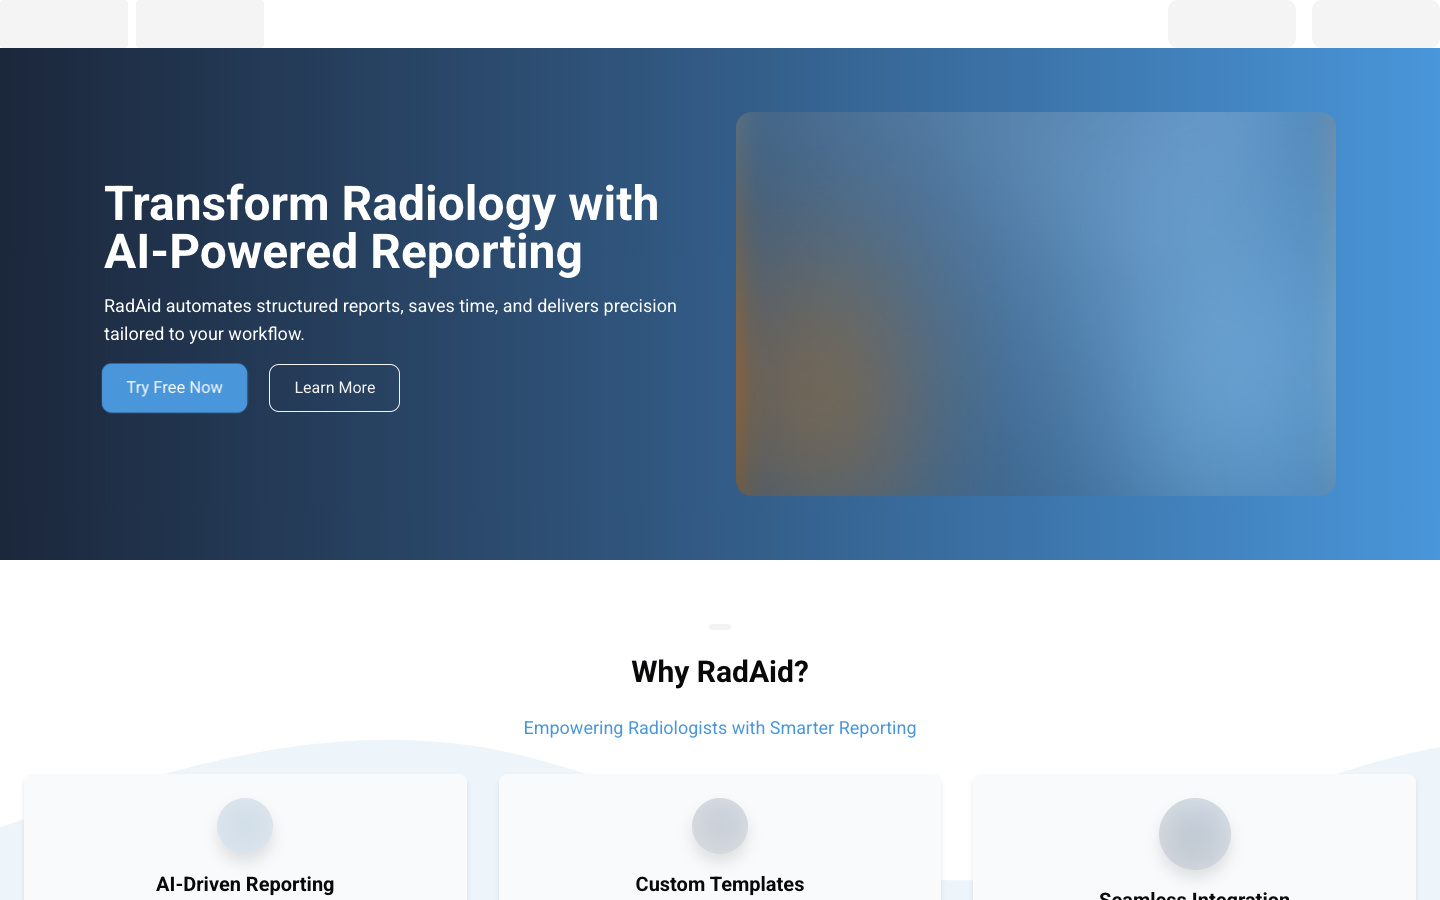Select the "Why RadAid?" heading
The image size is (1440, 900).
[720, 672]
